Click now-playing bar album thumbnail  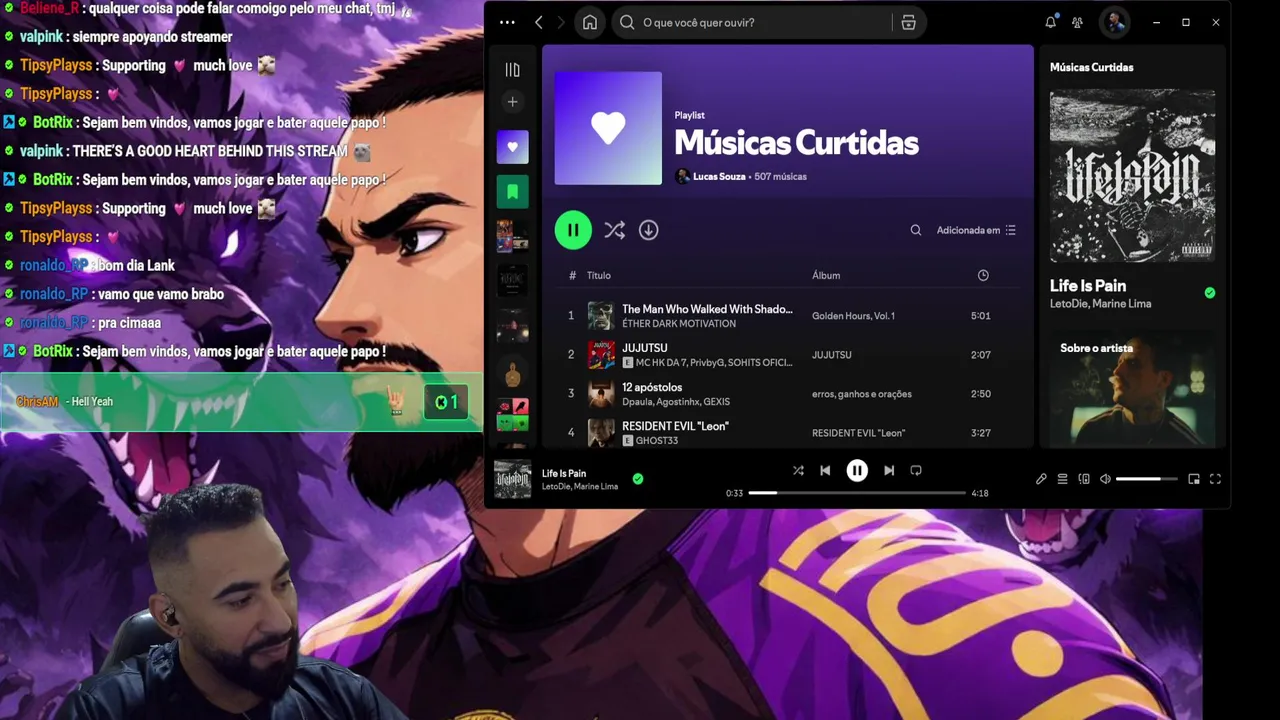click(x=513, y=479)
